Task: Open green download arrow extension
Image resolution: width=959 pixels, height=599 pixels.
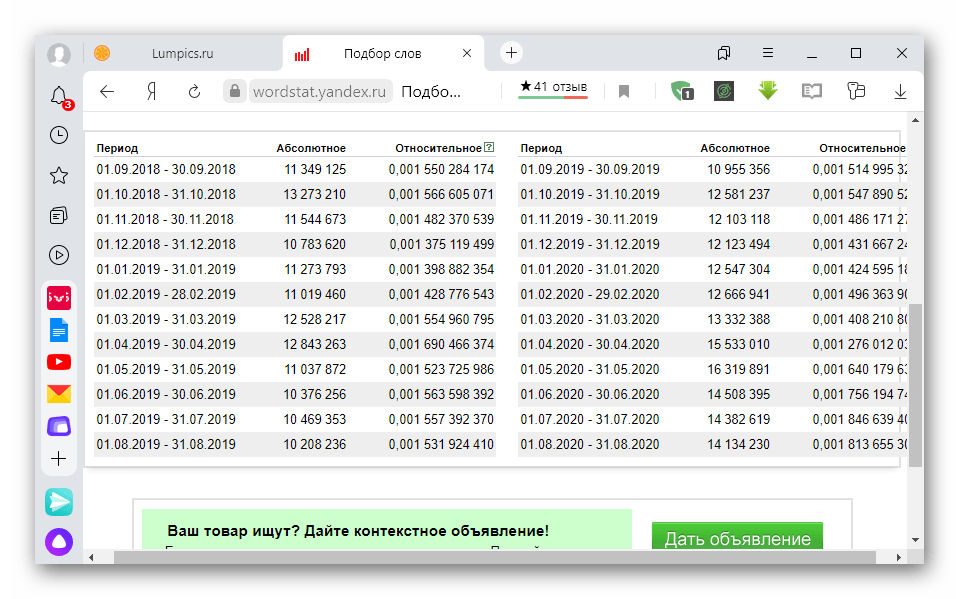Action: 768,91
